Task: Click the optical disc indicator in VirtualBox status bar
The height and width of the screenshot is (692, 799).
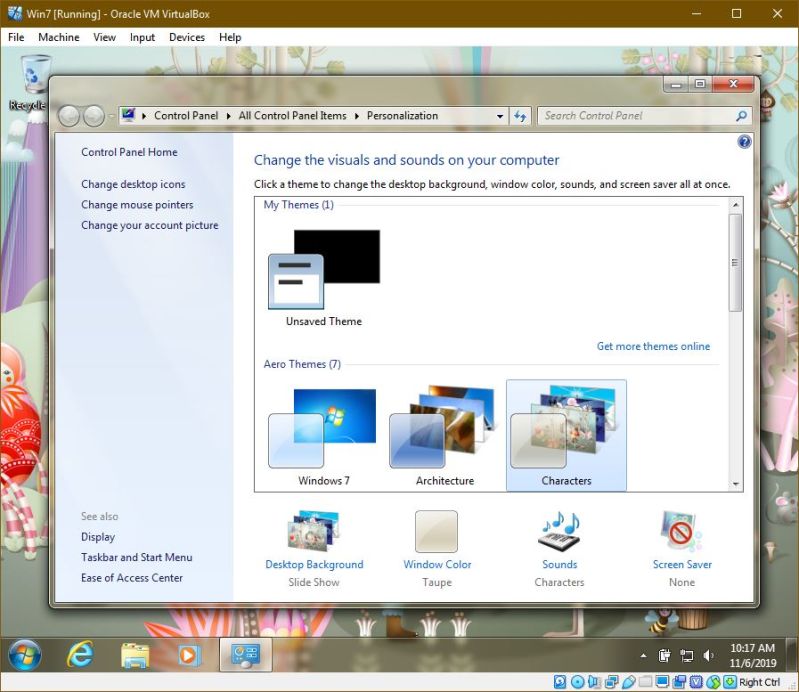Action: click(577, 681)
